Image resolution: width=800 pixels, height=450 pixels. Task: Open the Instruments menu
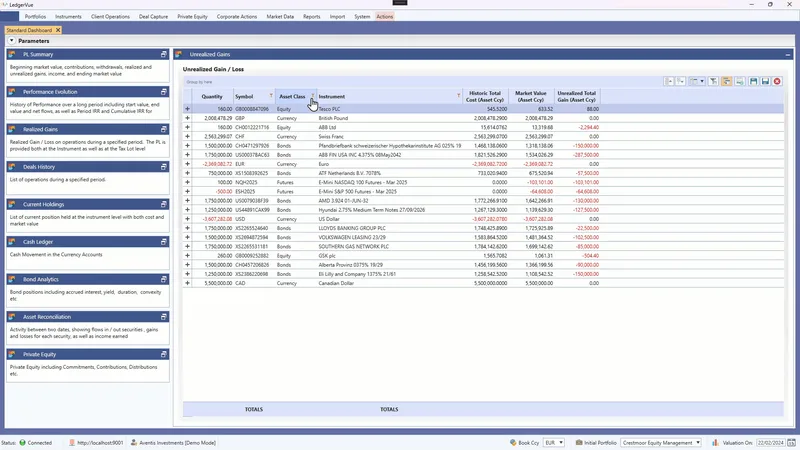coord(68,16)
